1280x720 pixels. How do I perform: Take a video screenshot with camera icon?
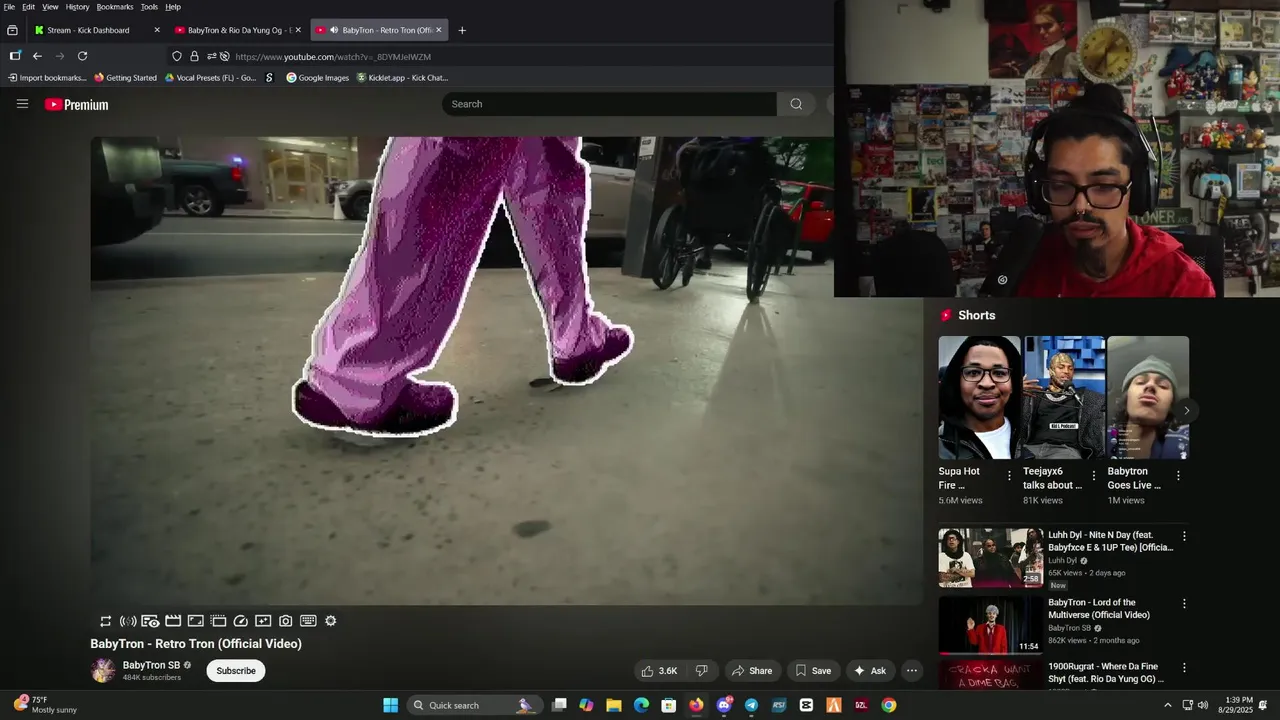[286, 621]
